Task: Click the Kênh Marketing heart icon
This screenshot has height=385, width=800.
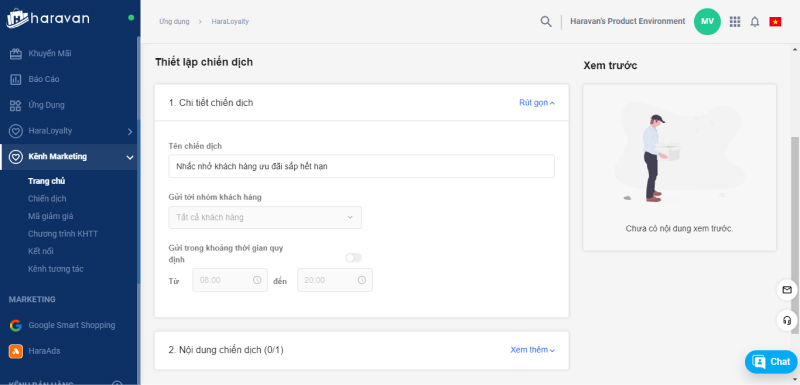Action: pyautogui.click(x=16, y=157)
